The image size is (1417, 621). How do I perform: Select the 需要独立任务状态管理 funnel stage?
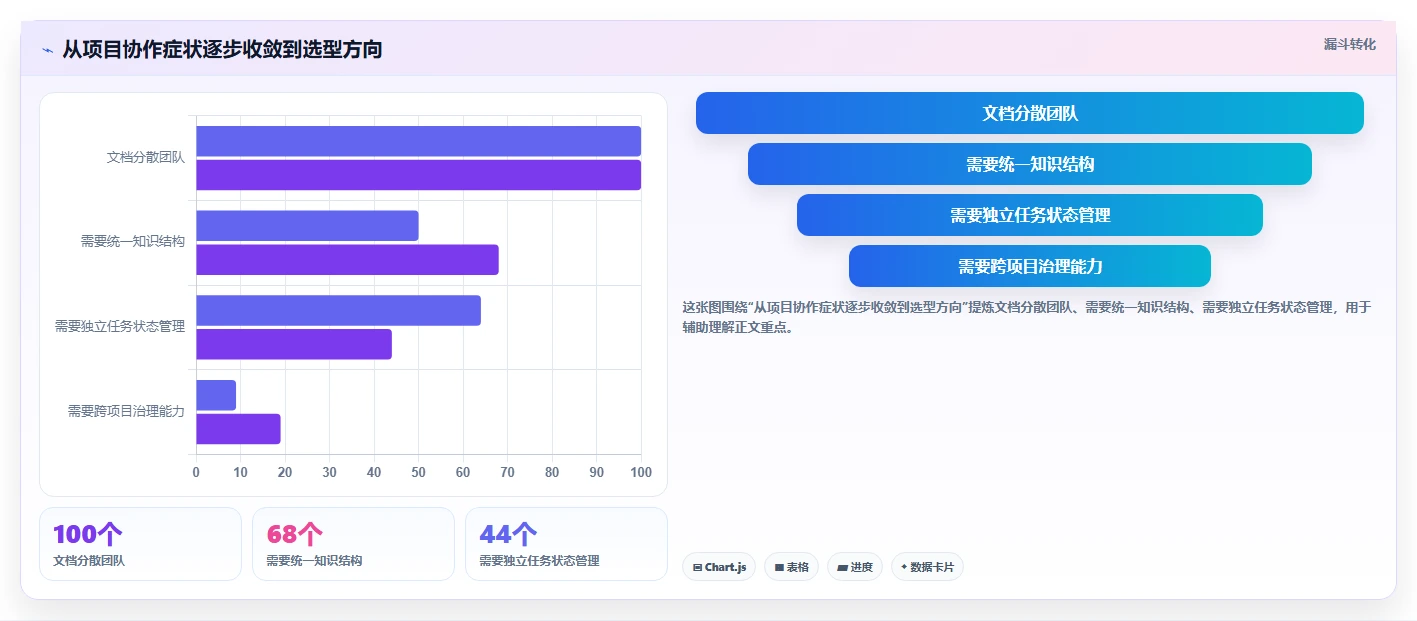pos(1029,215)
